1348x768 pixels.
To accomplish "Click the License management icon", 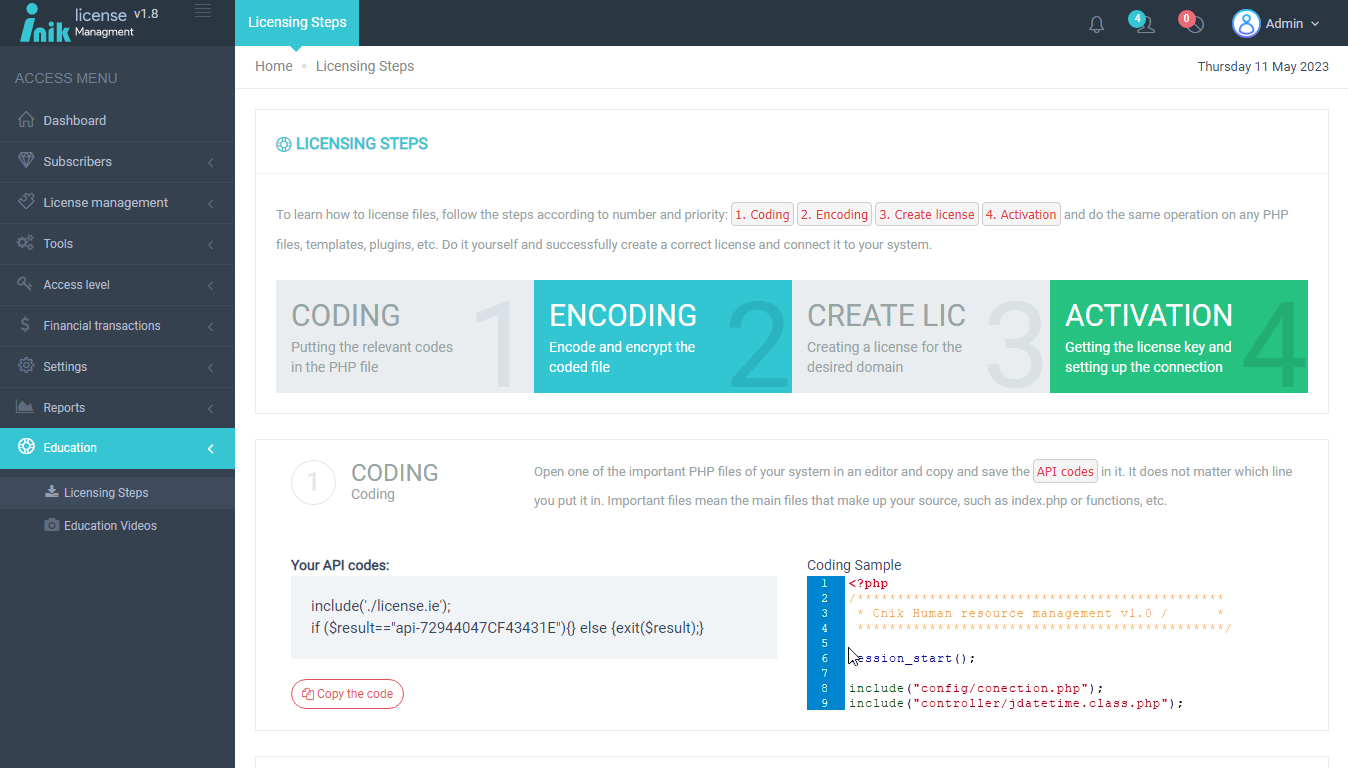I will click(x=26, y=202).
